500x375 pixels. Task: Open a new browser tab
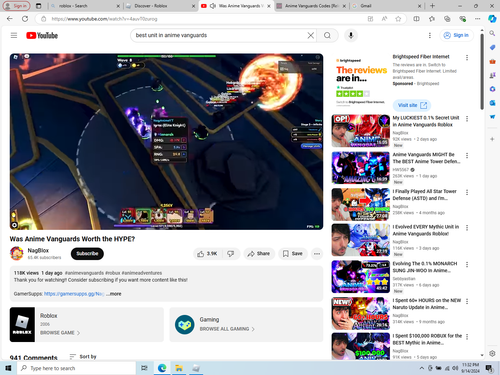coord(432,6)
